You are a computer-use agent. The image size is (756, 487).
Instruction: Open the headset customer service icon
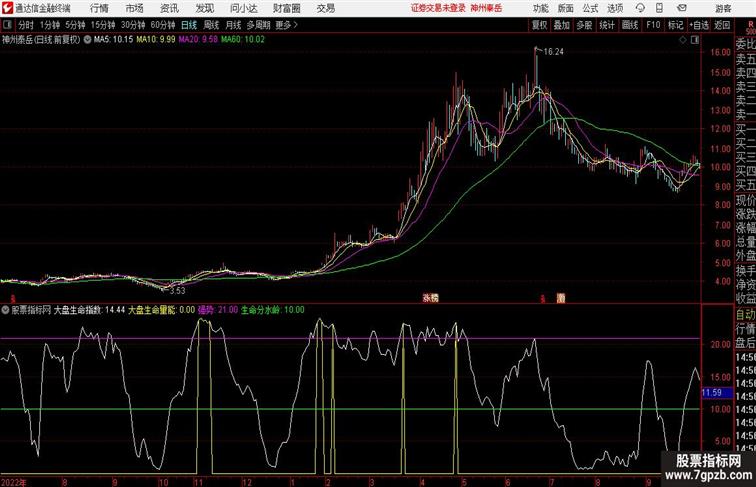tap(640, 8)
